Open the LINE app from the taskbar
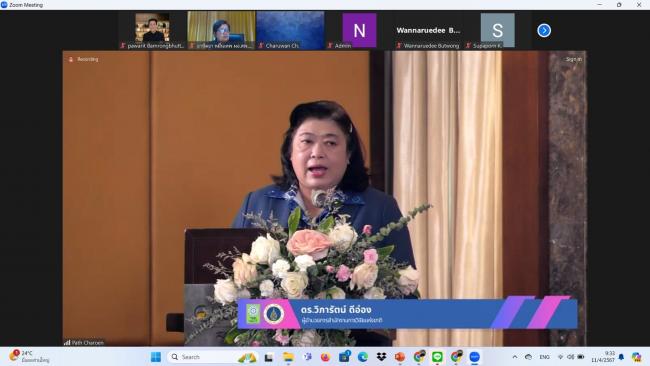650x366 pixels. (x=437, y=357)
